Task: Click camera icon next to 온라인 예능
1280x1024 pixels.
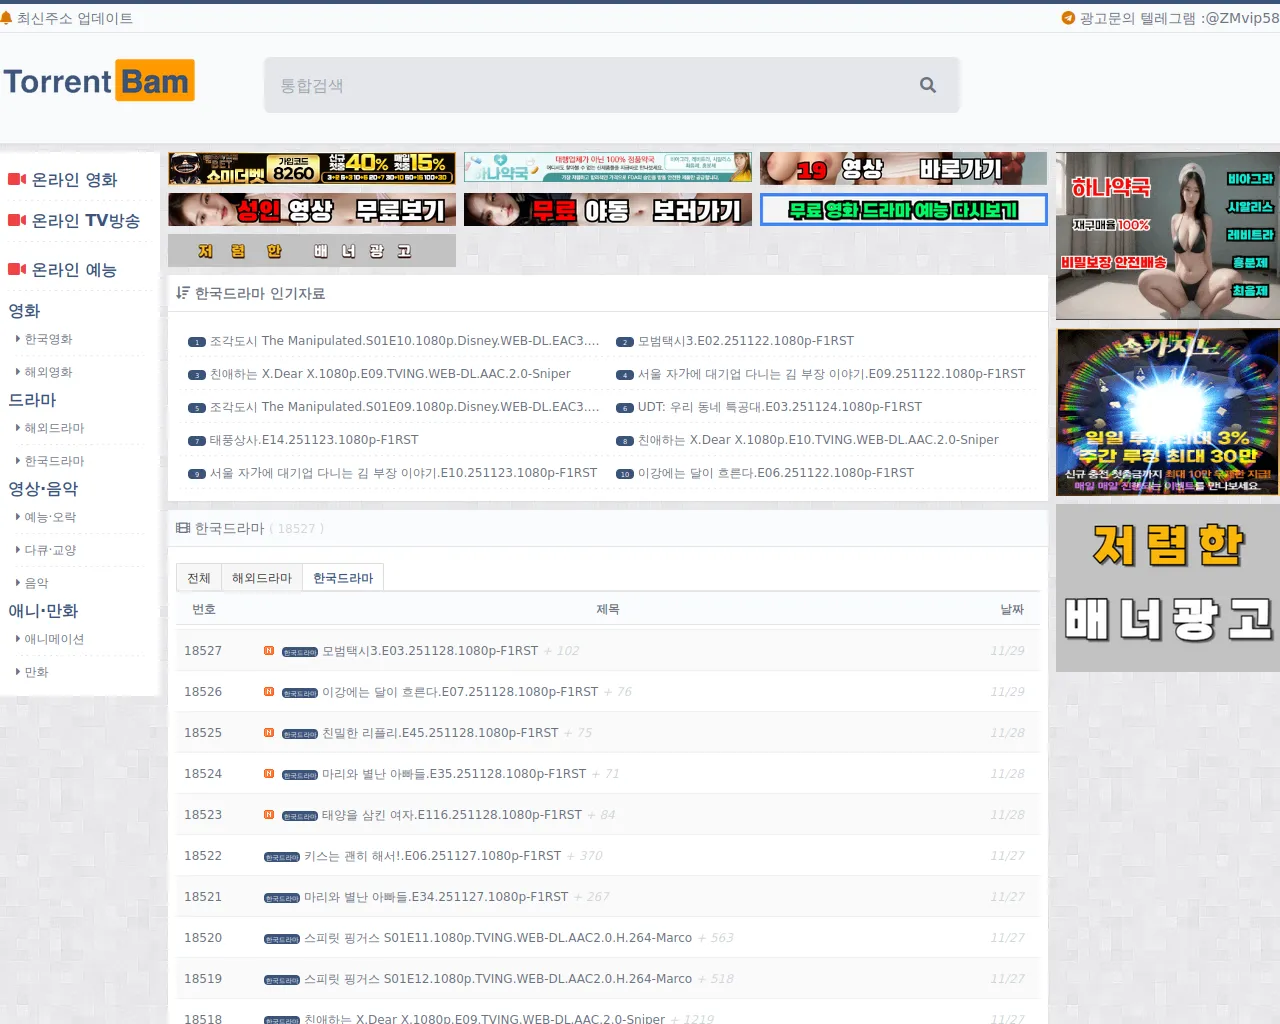Action: point(17,270)
